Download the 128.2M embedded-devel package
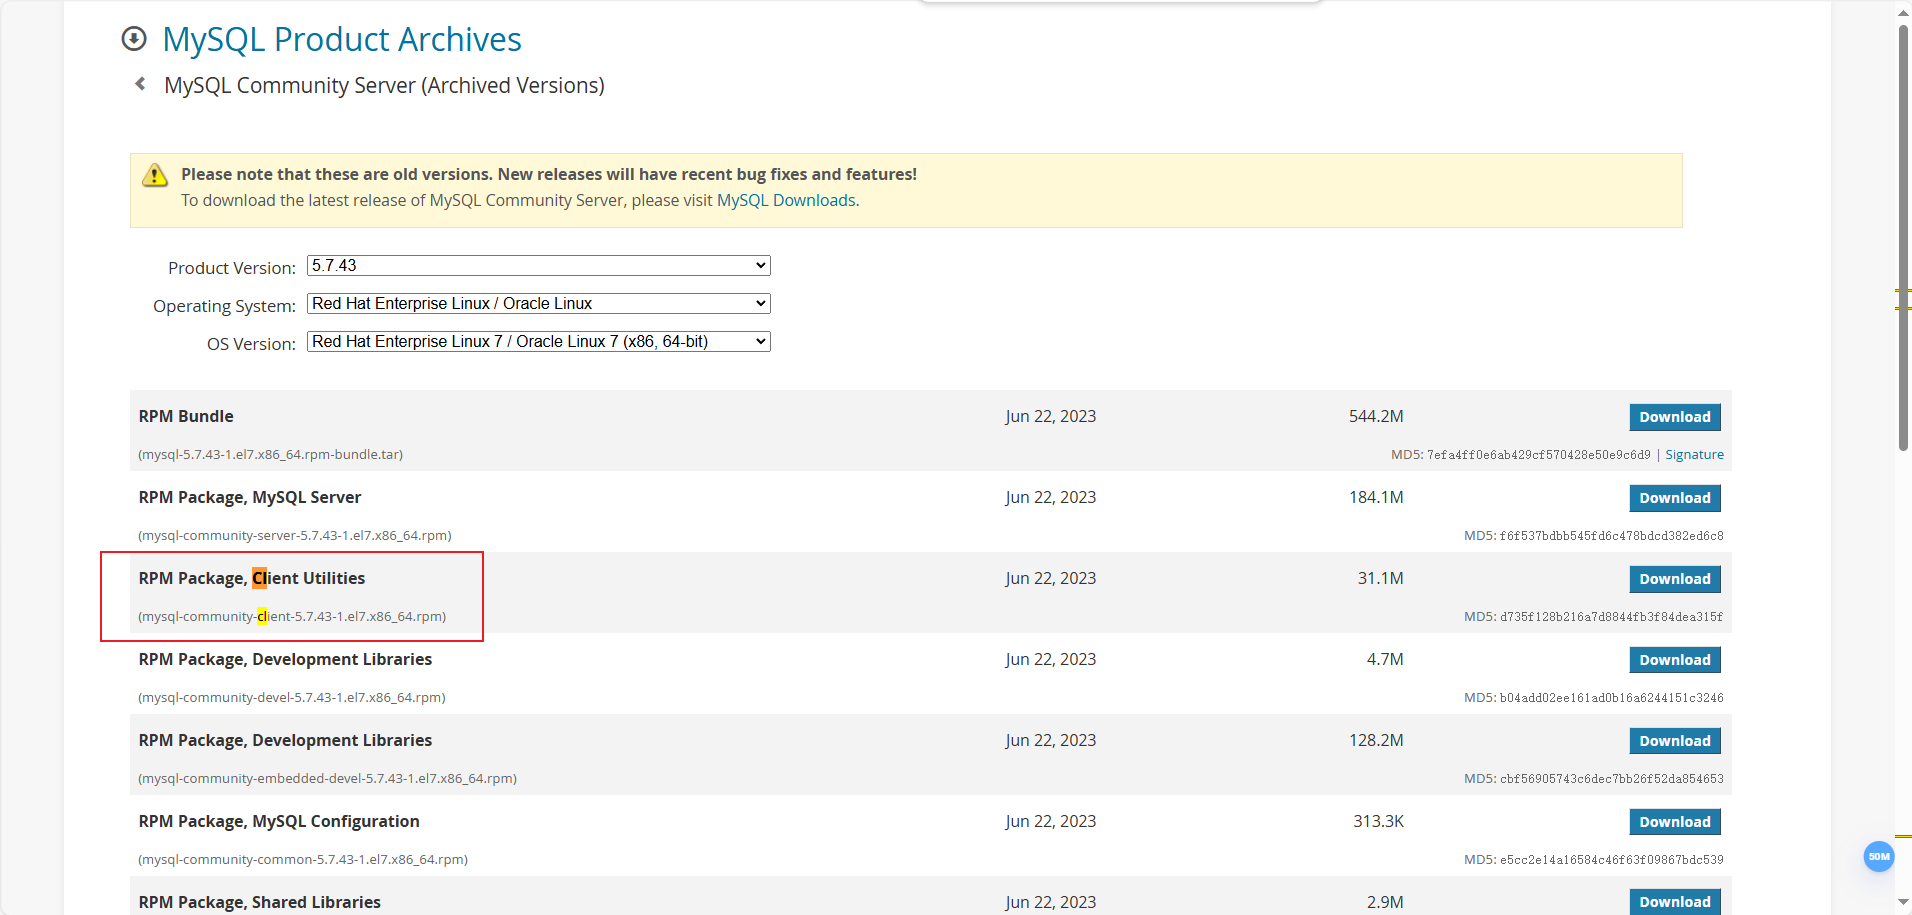Screen dimensions: 1912x915 coord(1674,741)
